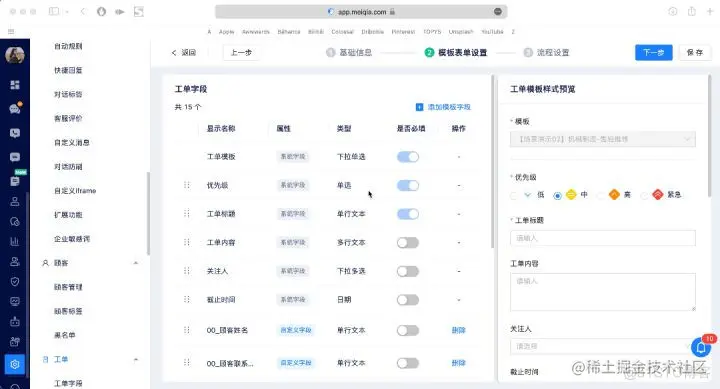Click the browser back arrow
The image size is (720, 389).
(83, 11)
